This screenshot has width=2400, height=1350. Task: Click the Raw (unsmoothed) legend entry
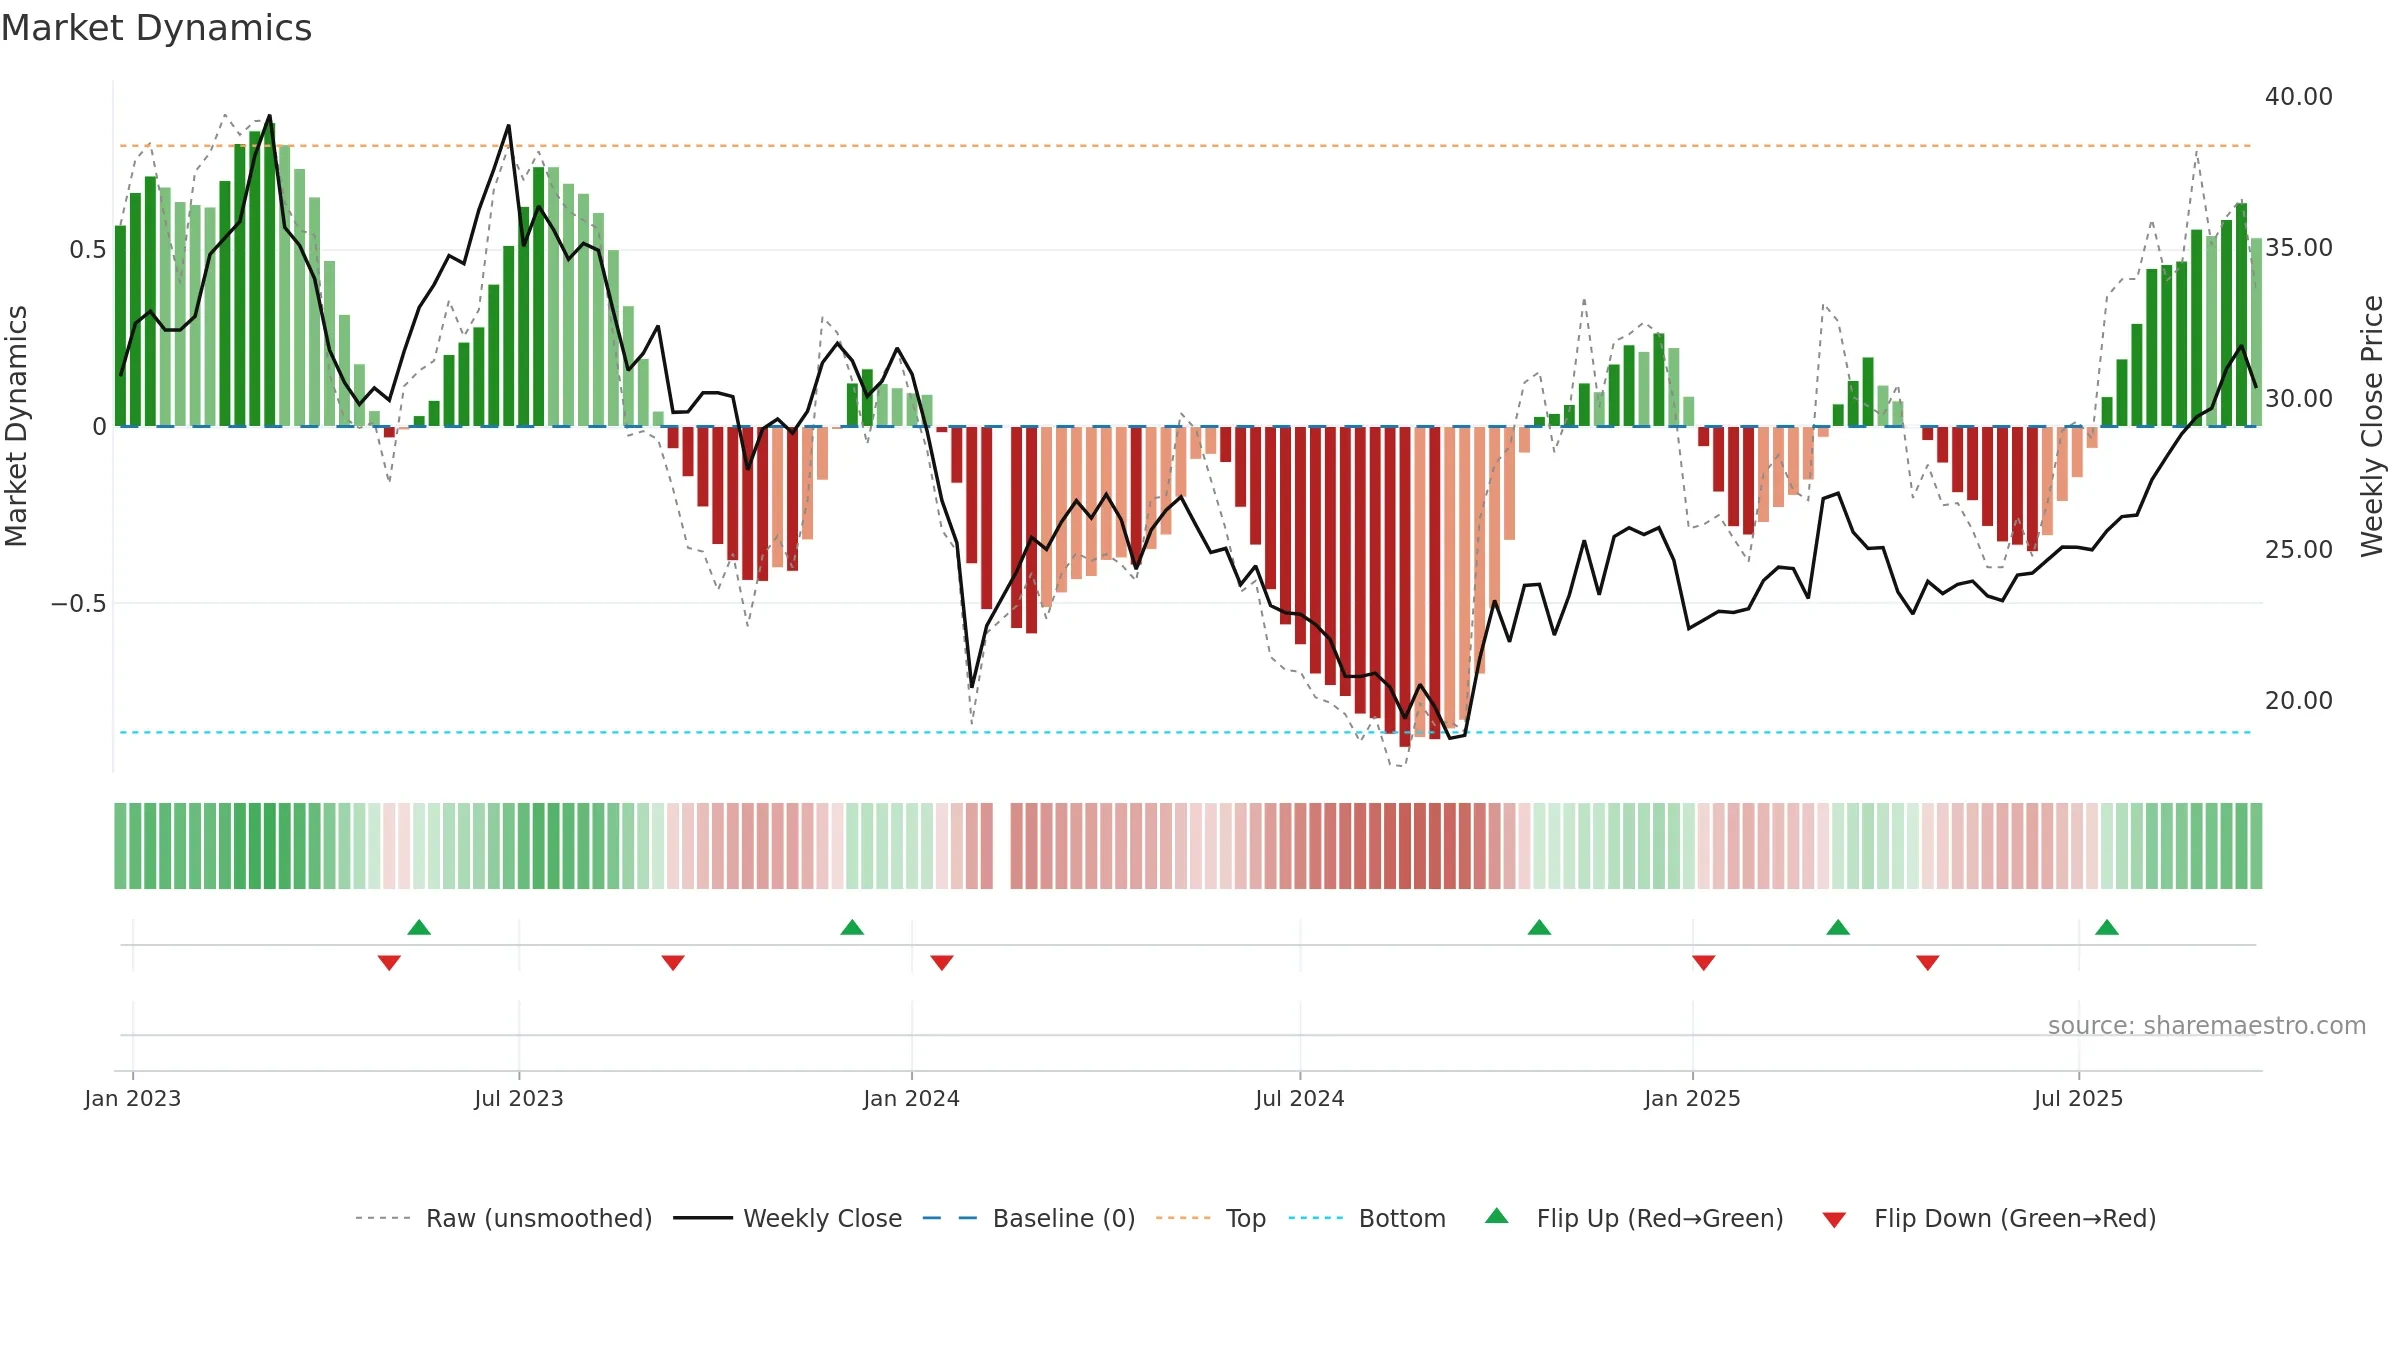tap(503, 1218)
